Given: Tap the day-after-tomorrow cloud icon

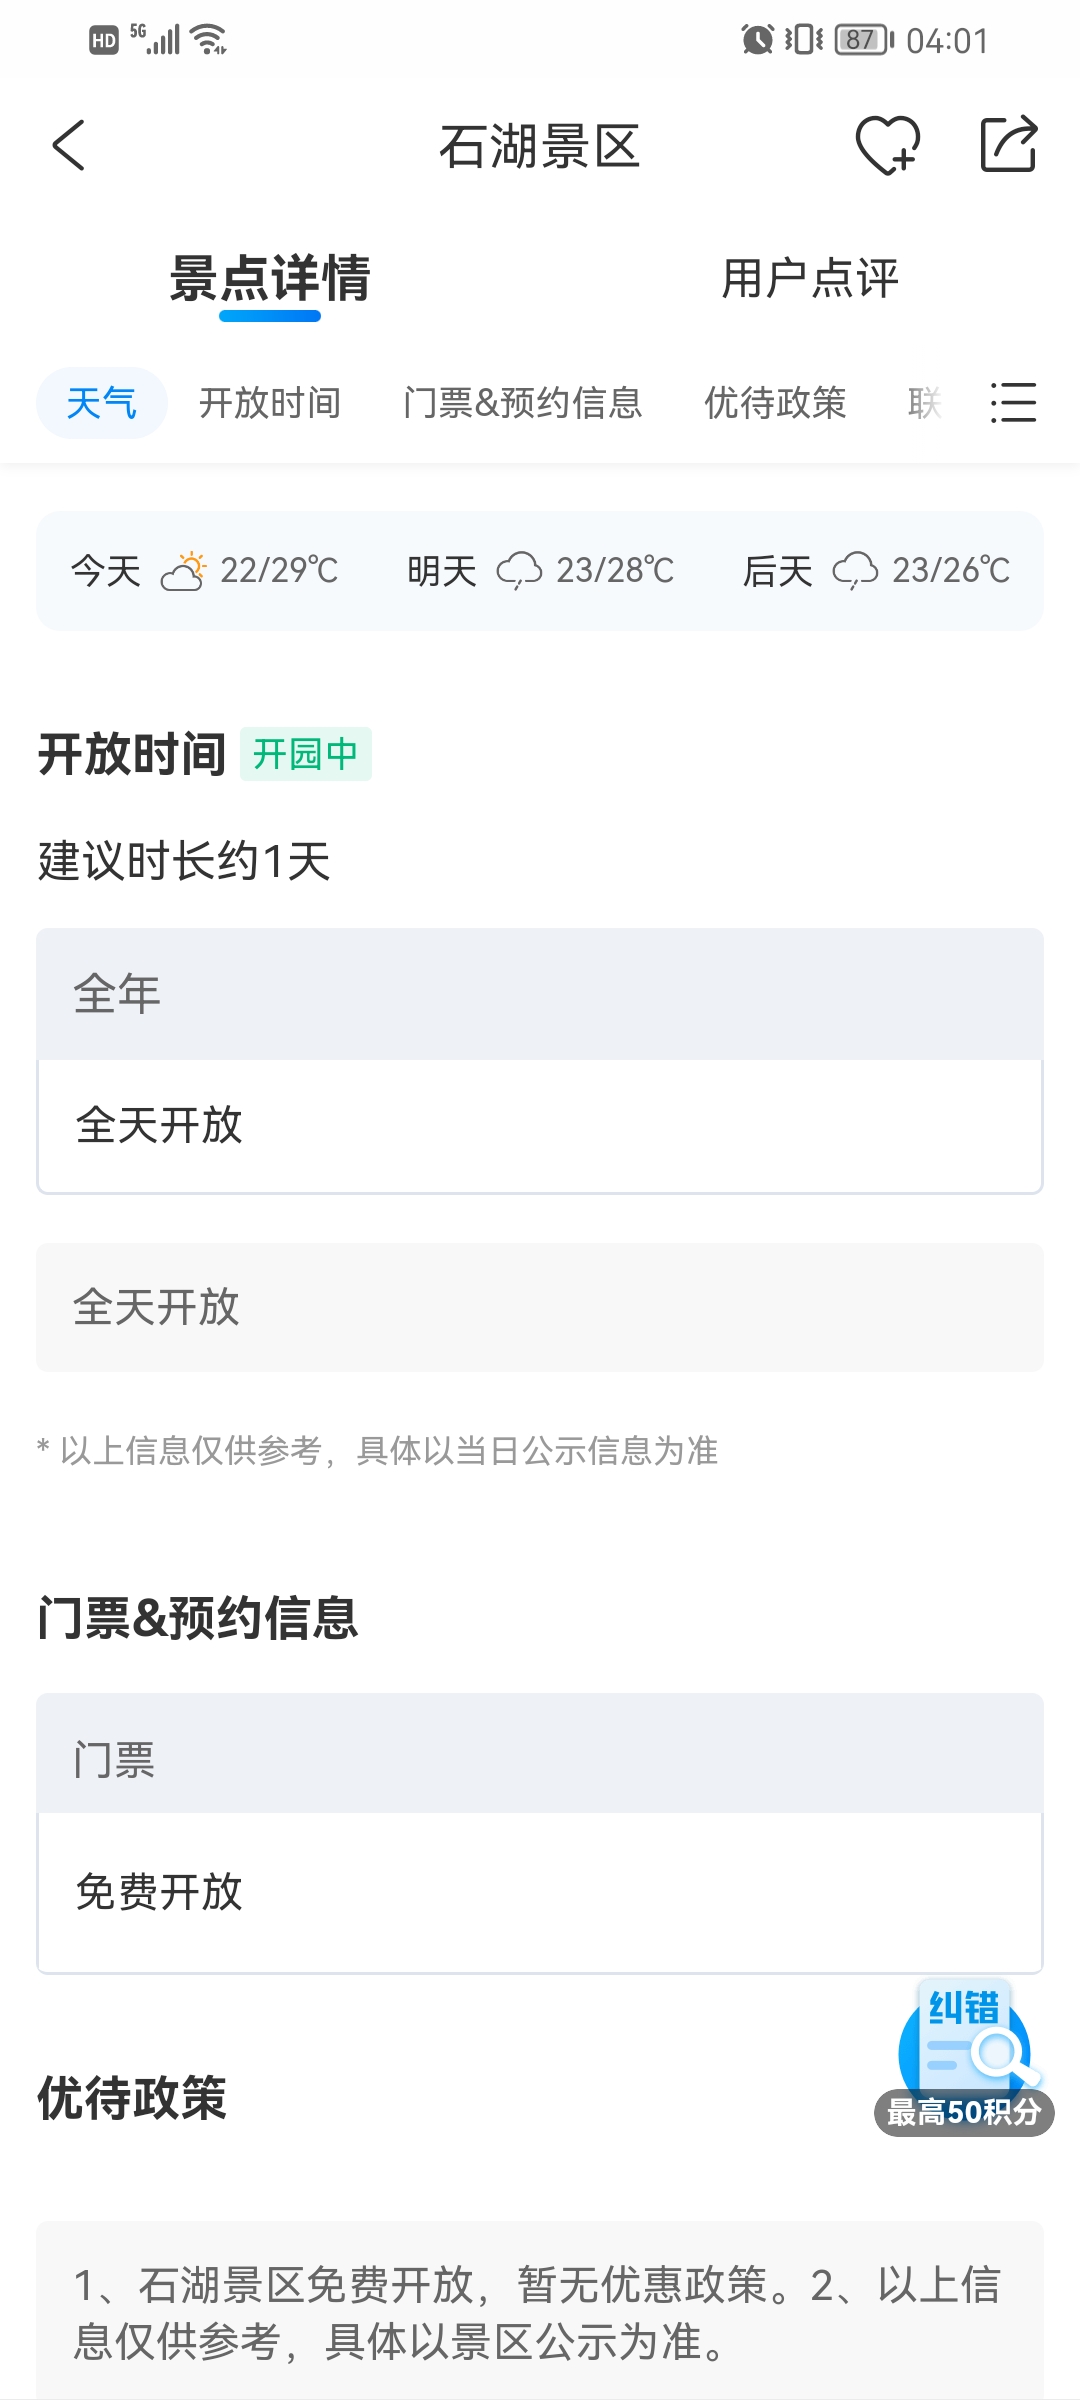Looking at the screenshot, I should pos(856,571).
